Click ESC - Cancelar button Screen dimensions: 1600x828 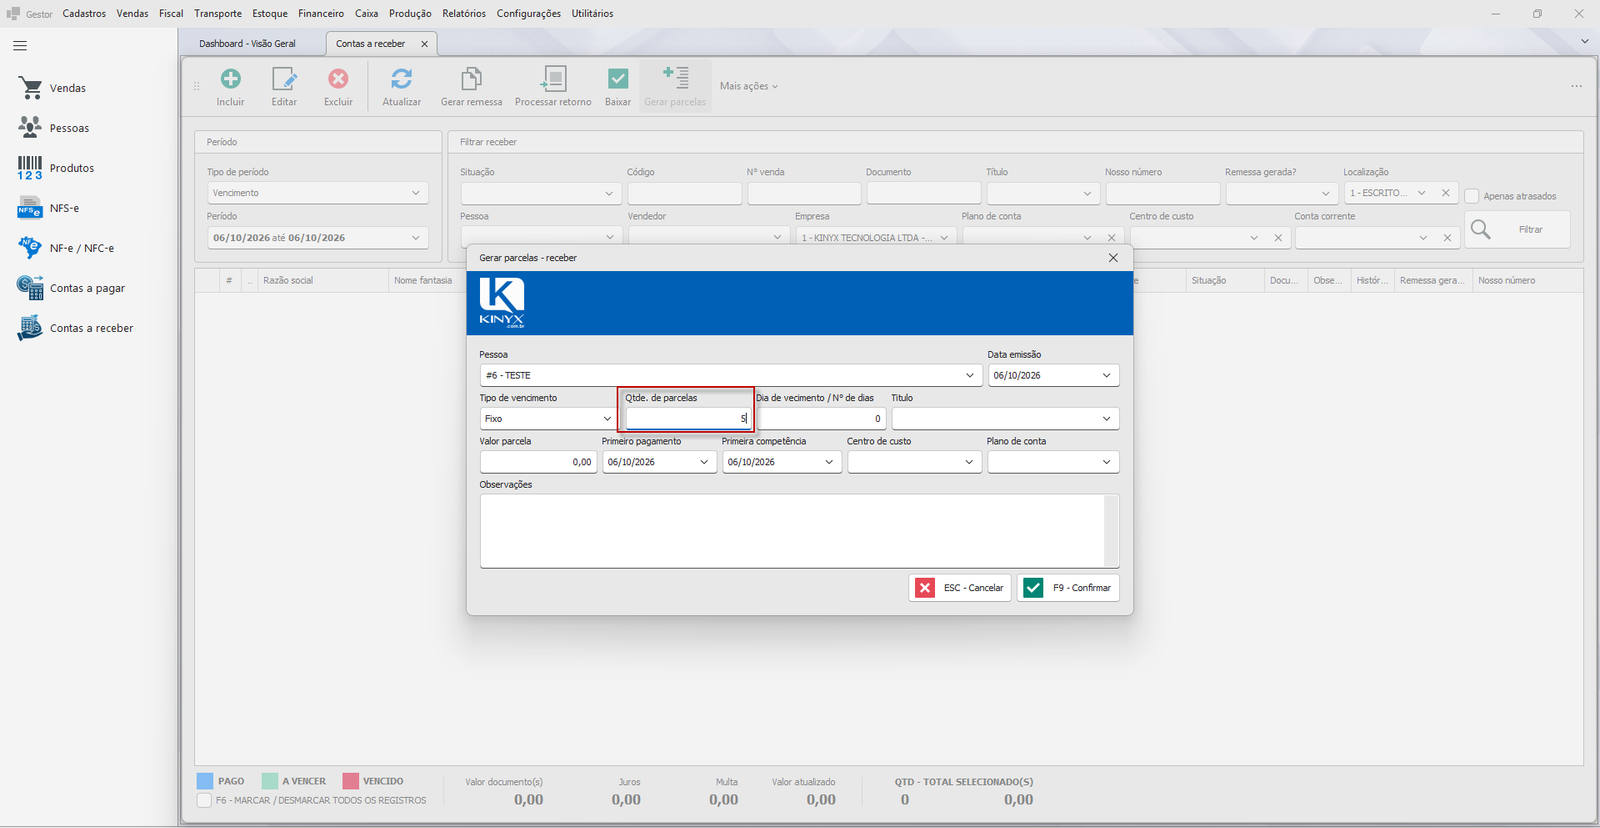click(x=960, y=588)
